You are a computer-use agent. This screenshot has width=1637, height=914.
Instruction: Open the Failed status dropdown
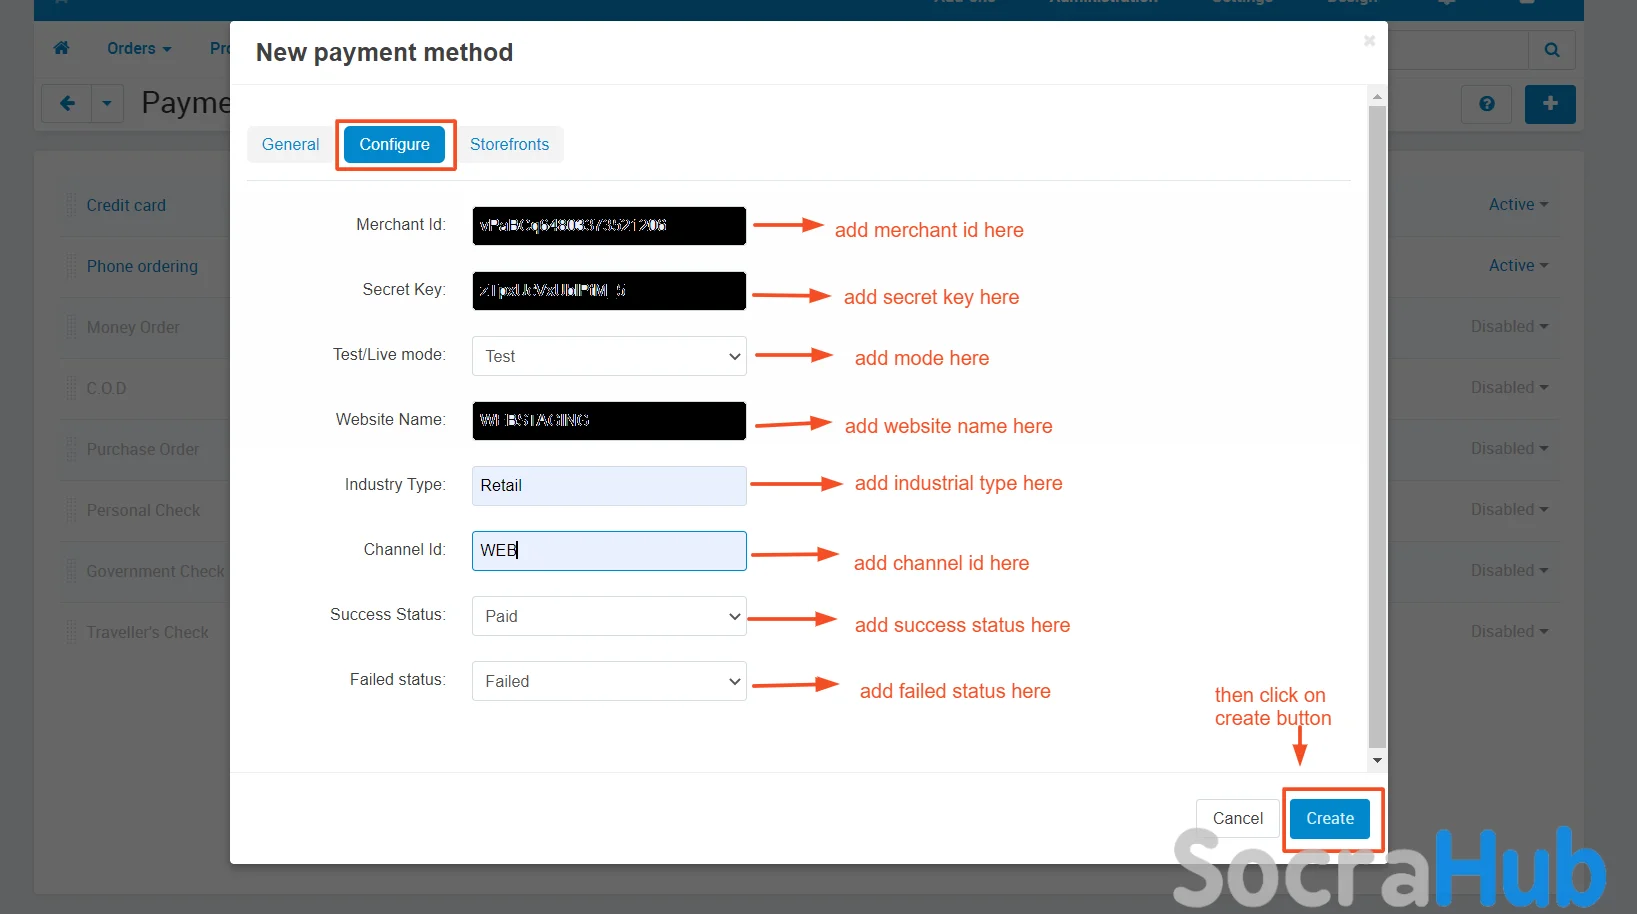coord(609,681)
